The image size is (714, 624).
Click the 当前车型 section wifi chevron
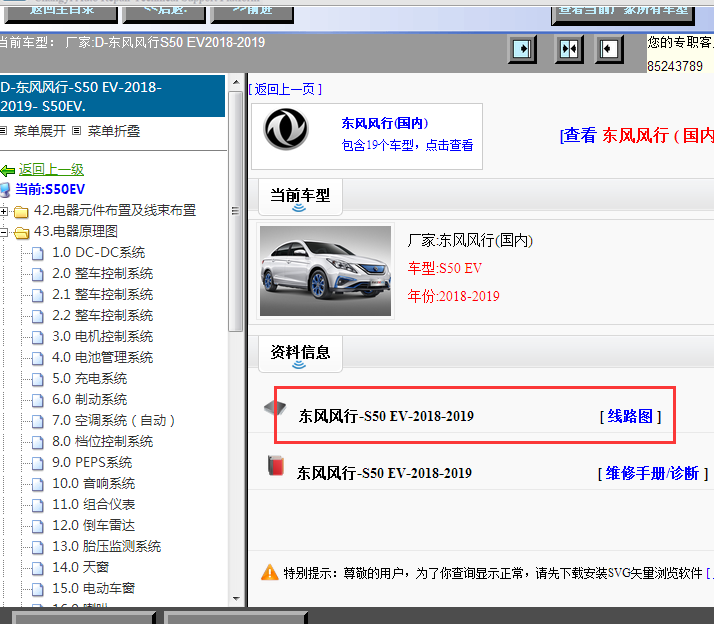(299, 208)
